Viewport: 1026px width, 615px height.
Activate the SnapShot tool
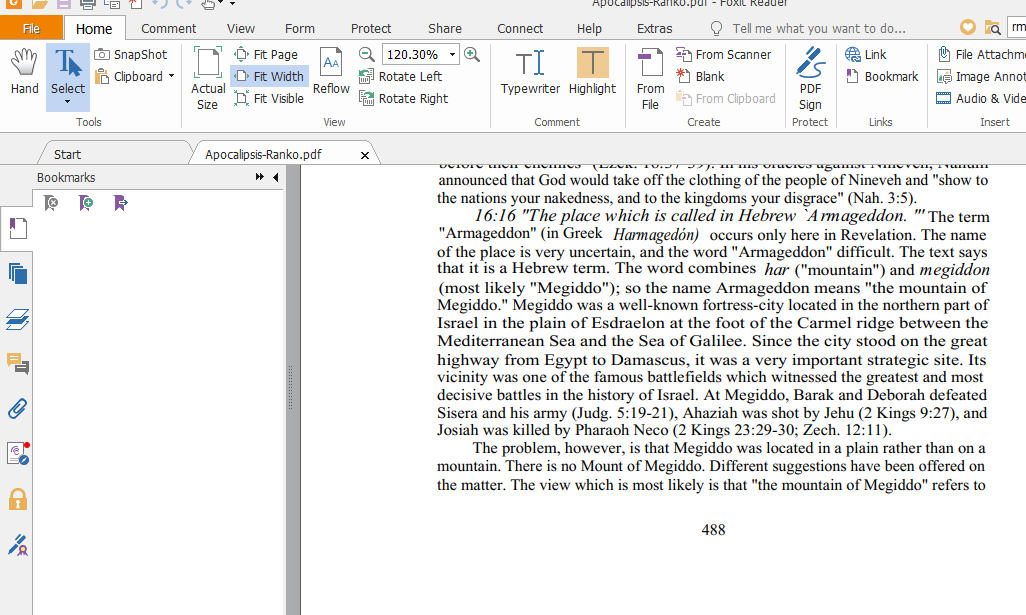coord(131,54)
